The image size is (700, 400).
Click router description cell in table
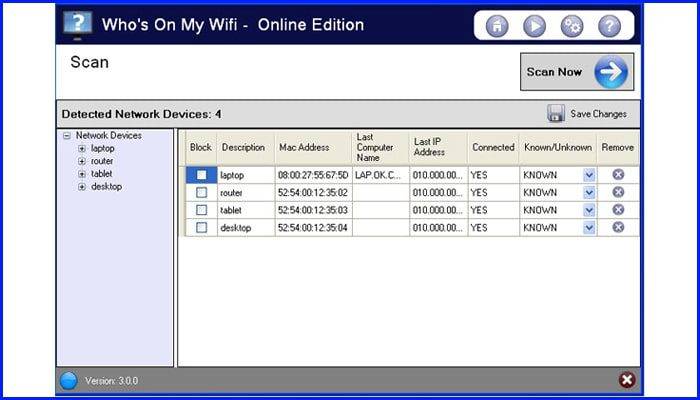point(246,192)
